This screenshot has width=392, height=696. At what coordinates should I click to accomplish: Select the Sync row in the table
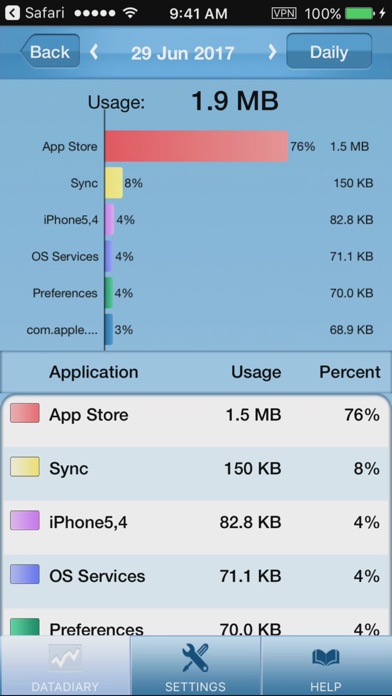click(196, 474)
